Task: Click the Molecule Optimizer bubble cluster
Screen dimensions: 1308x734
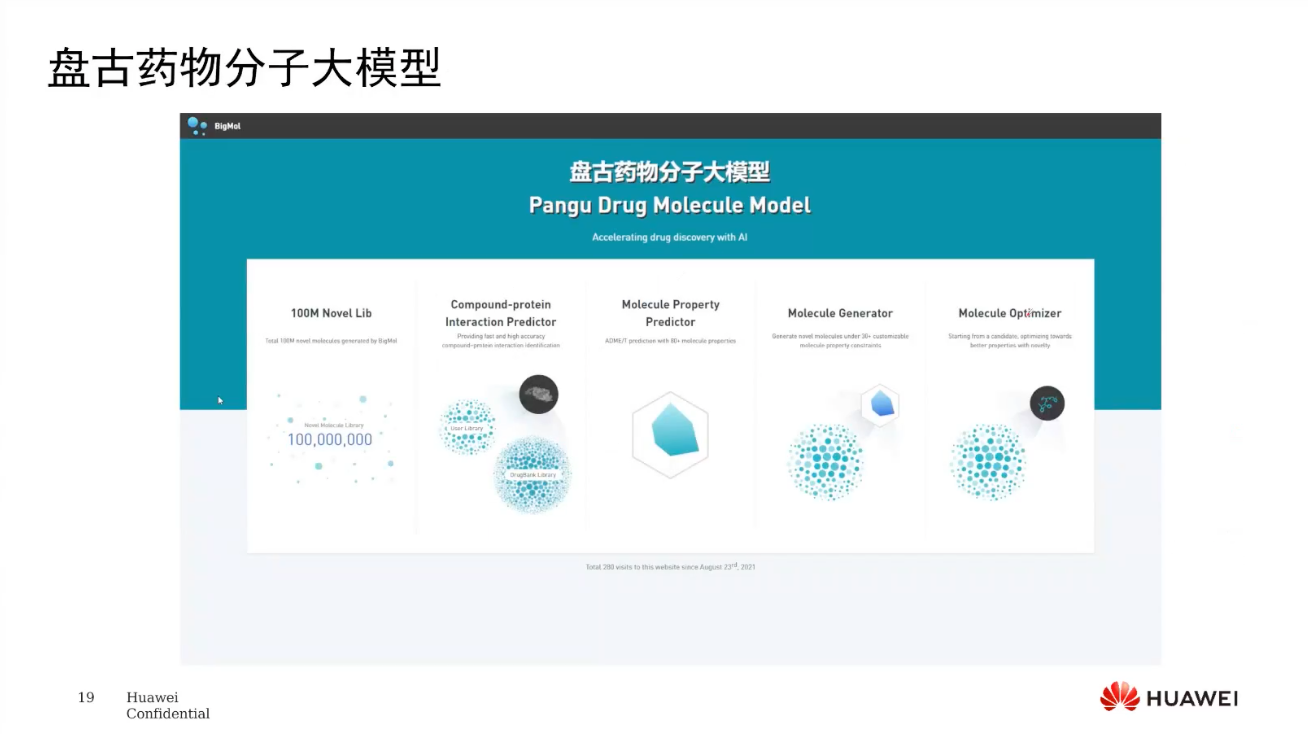Action: point(988,462)
